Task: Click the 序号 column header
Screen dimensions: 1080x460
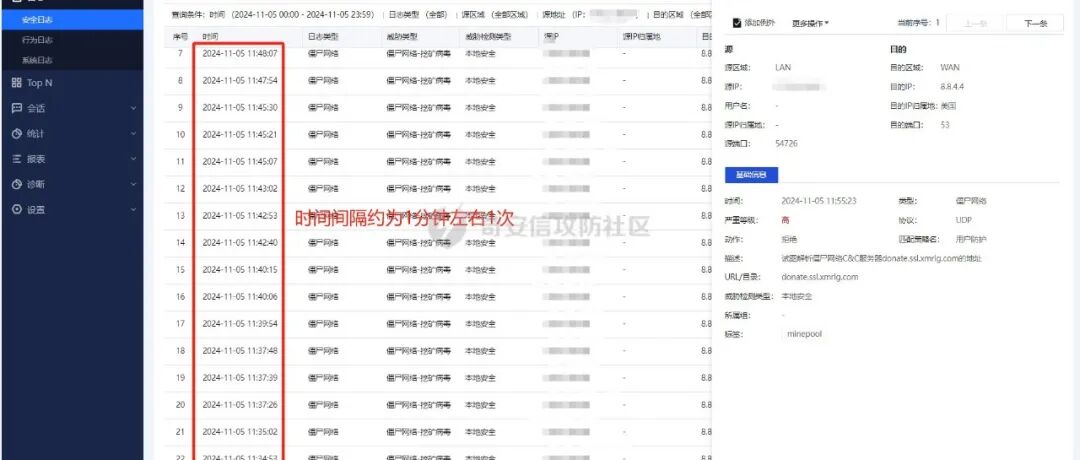Action: click(180, 36)
